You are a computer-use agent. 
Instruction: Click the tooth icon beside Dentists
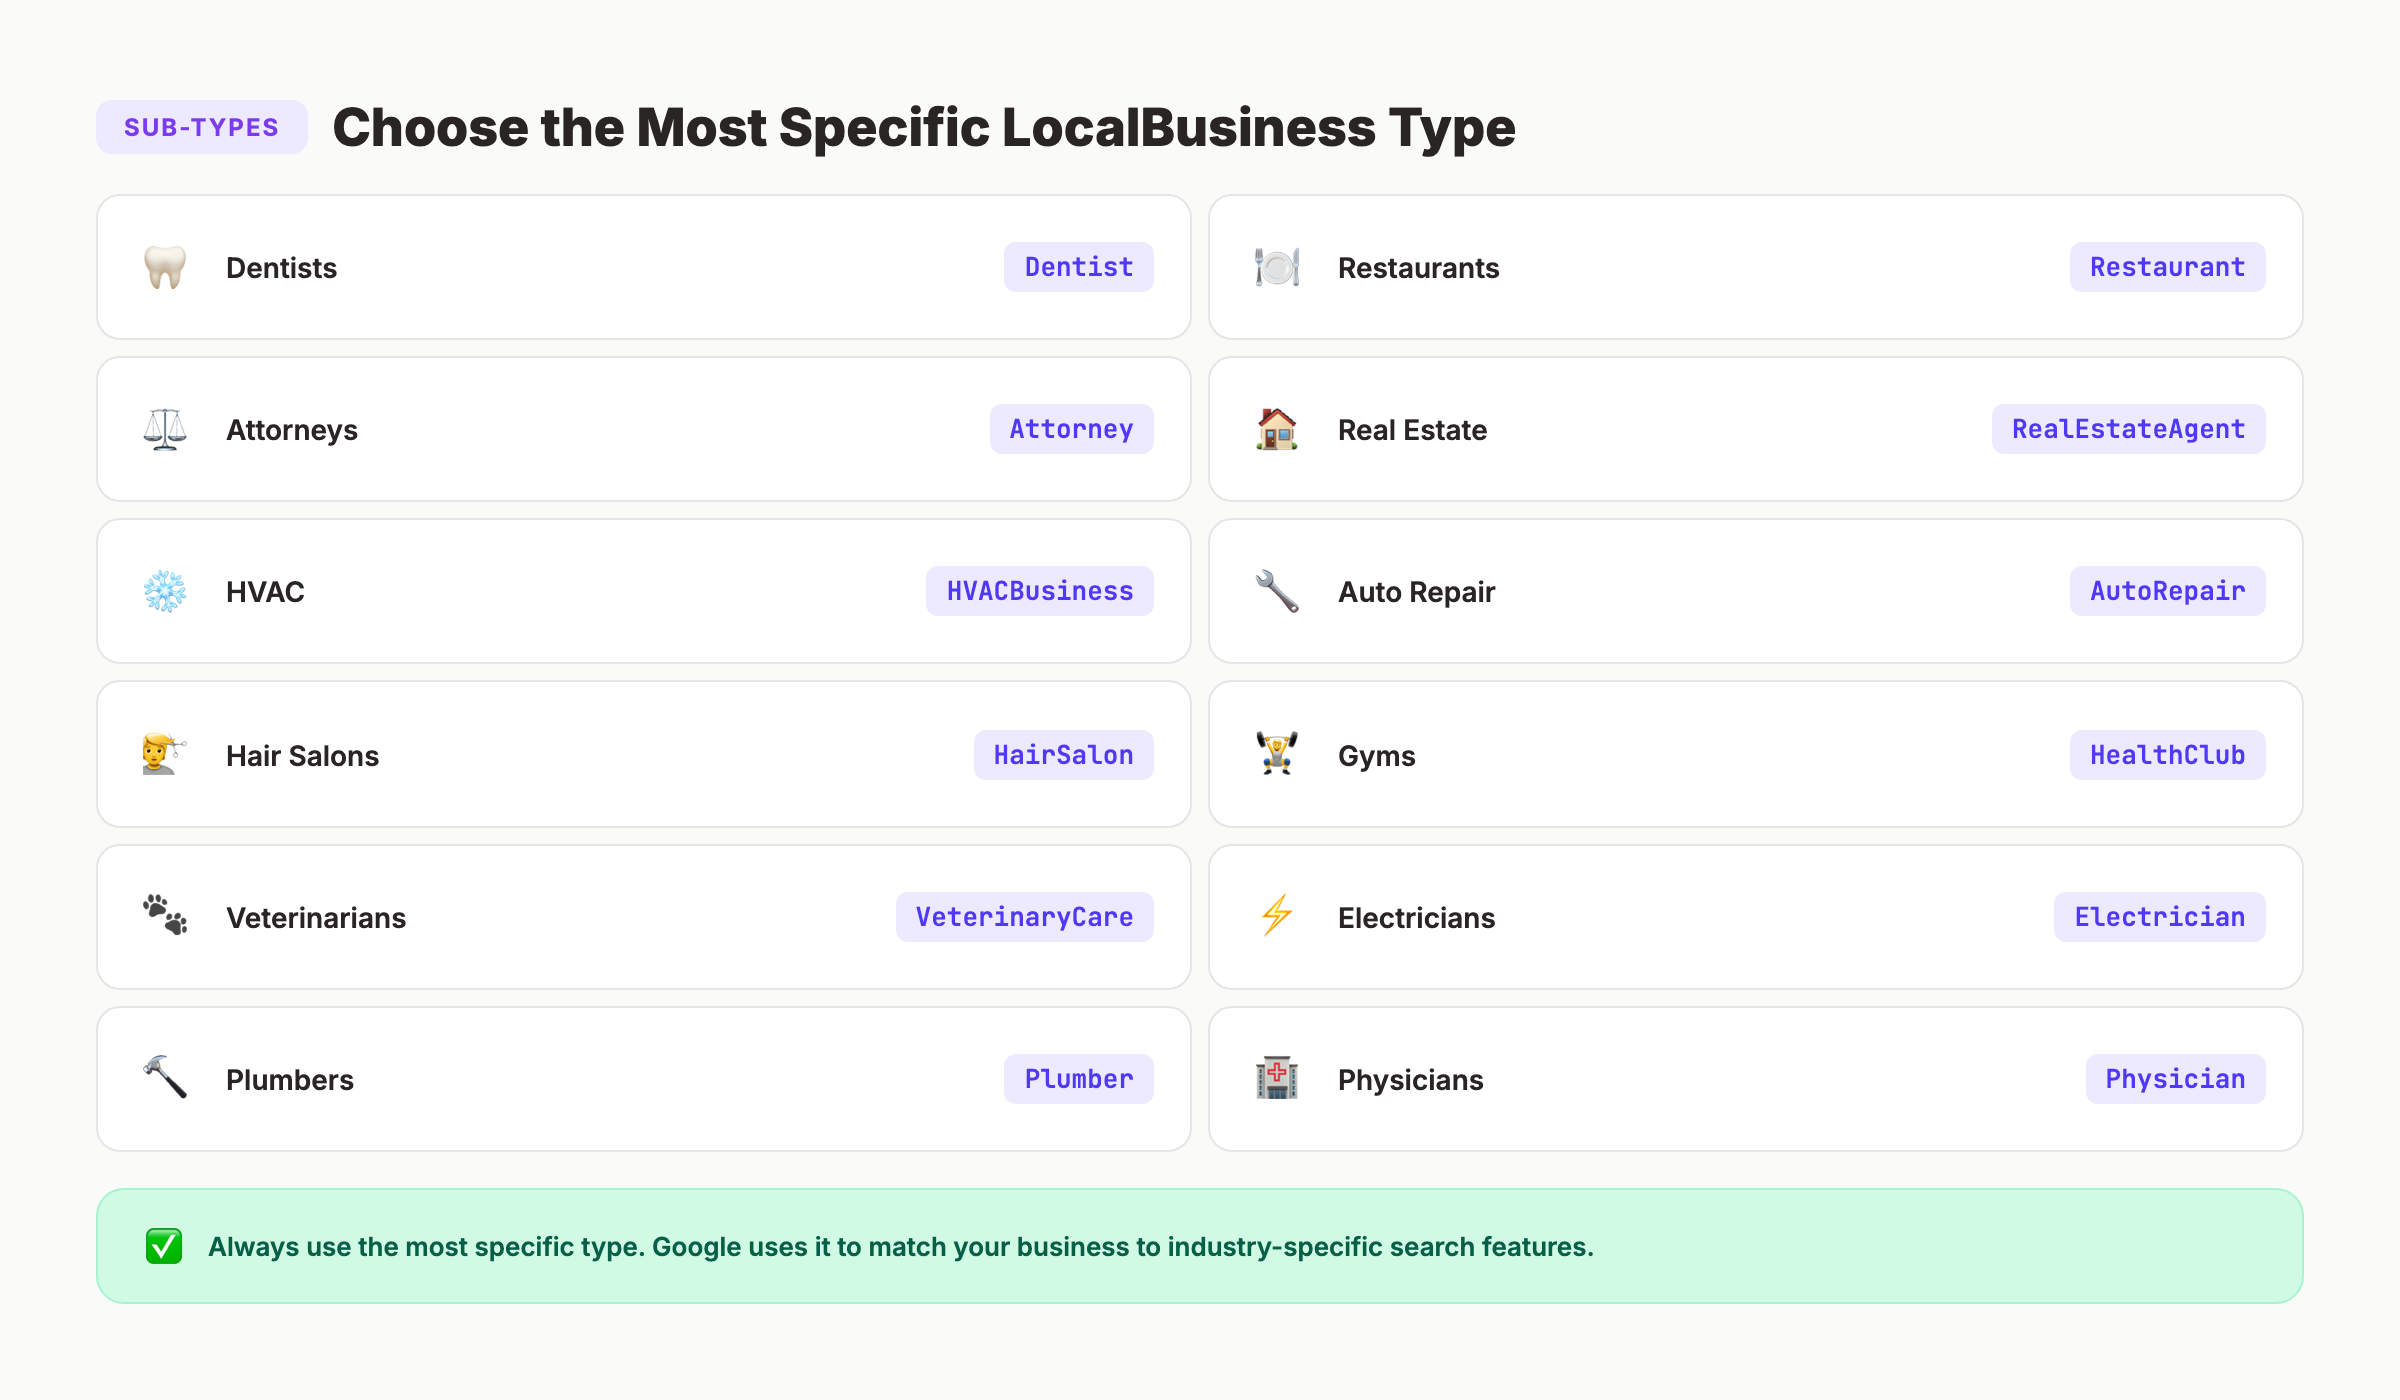(166, 267)
